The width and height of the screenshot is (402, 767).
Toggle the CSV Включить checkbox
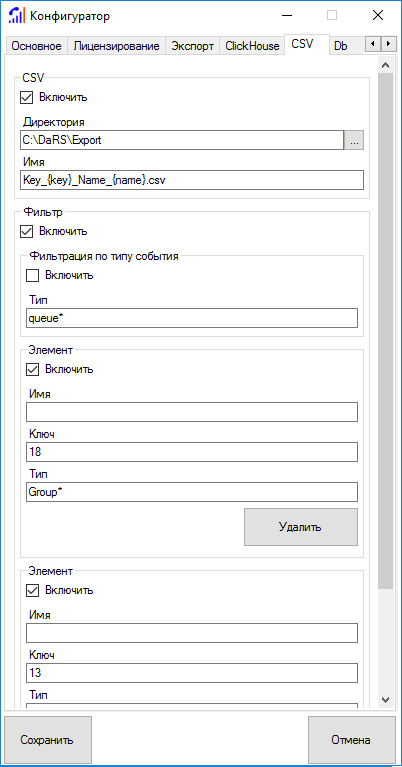coord(26,97)
